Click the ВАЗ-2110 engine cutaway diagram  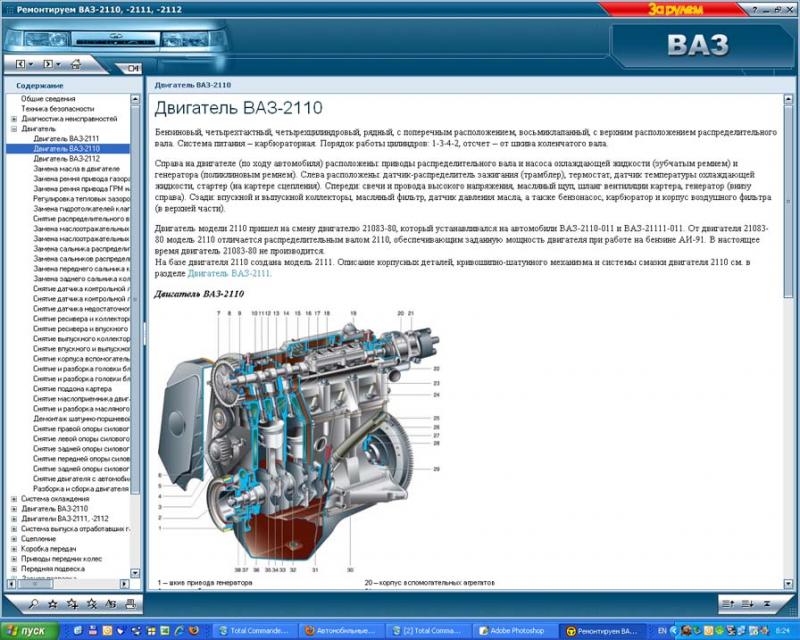298,439
